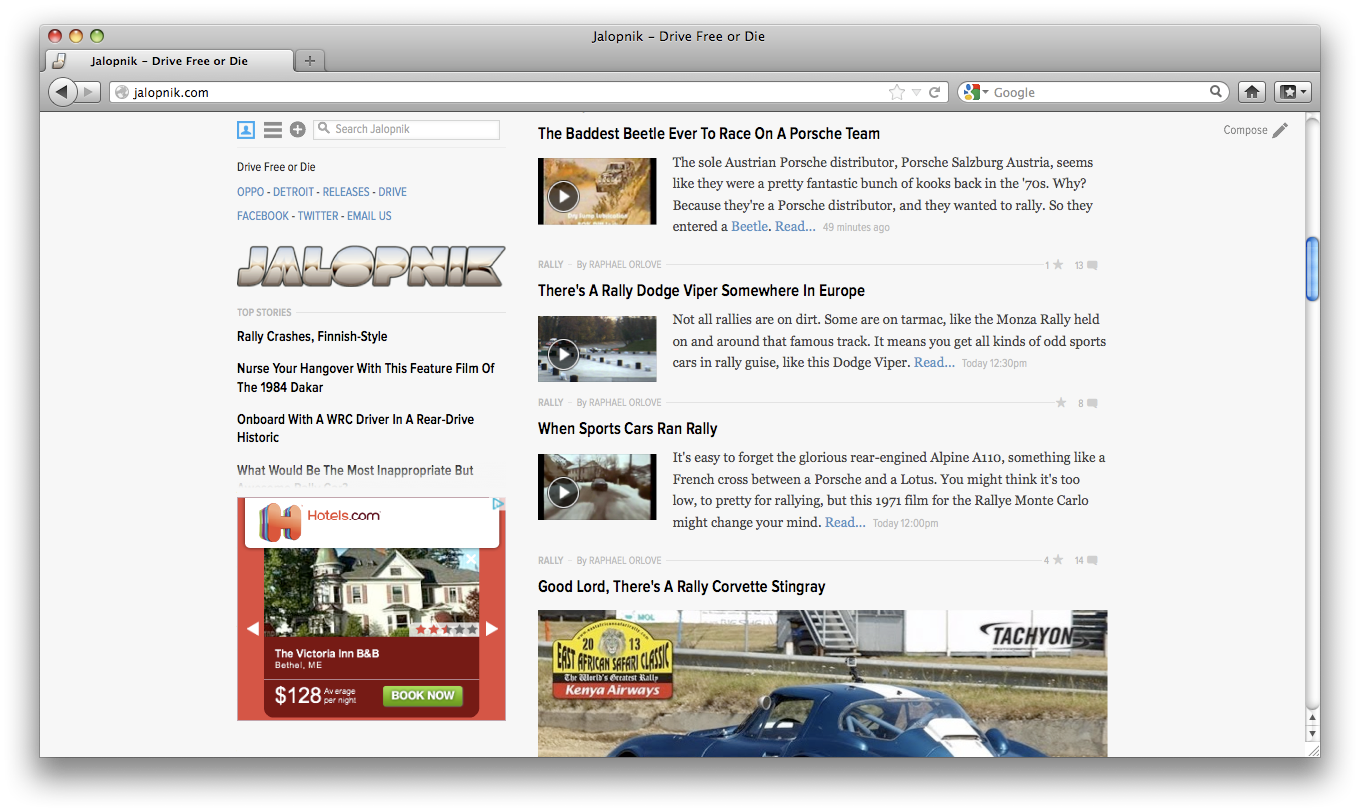The height and width of the screenshot is (812, 1360).
Task: Open top story Nurse Your Hangover 1984 Dakar
Action: coord(366,378)
